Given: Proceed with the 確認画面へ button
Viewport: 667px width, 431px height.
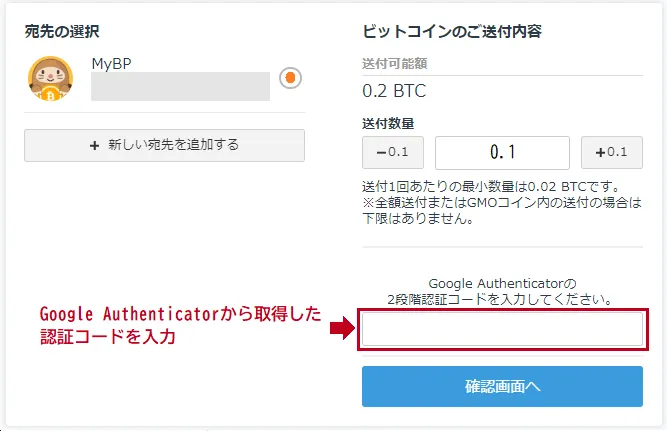Looking at the screenshot, I should click(x=502, y=386).
